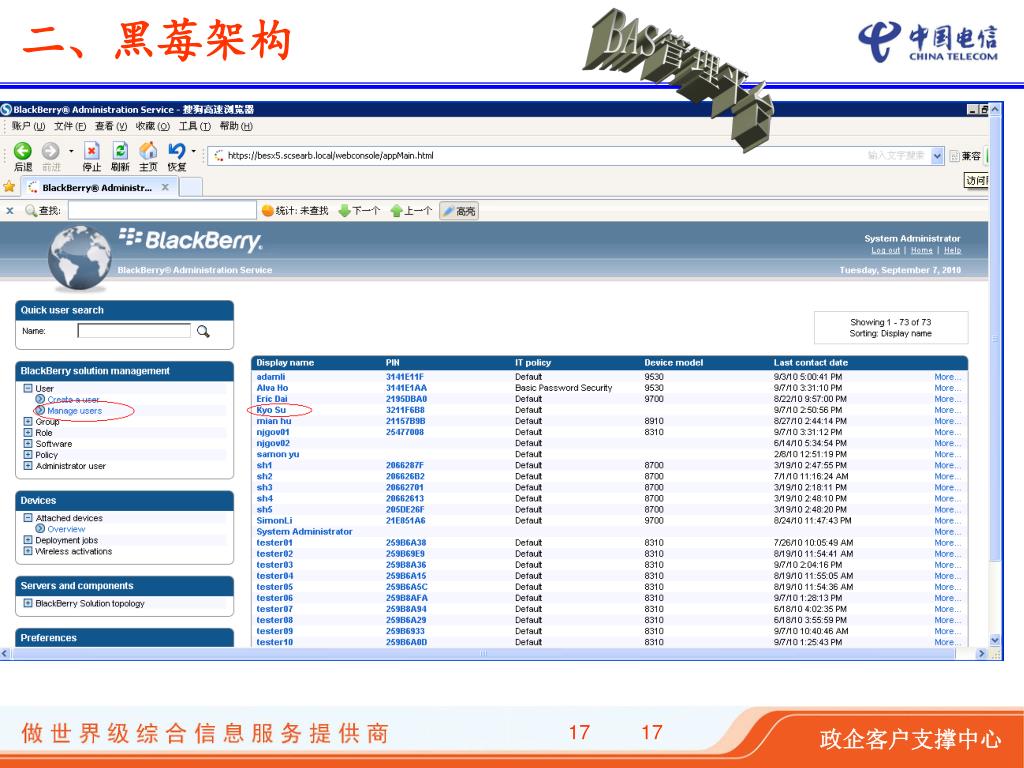Open user SimonLi
This screenshot has height=768, width=1024.
[274, 520]
